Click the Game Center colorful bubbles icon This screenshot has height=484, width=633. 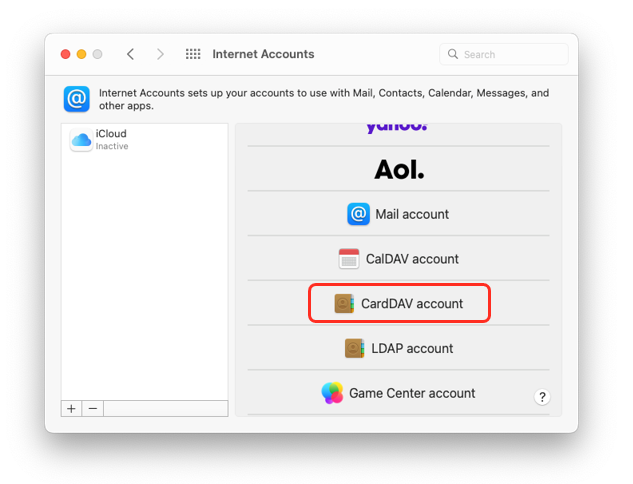point(332,393)
